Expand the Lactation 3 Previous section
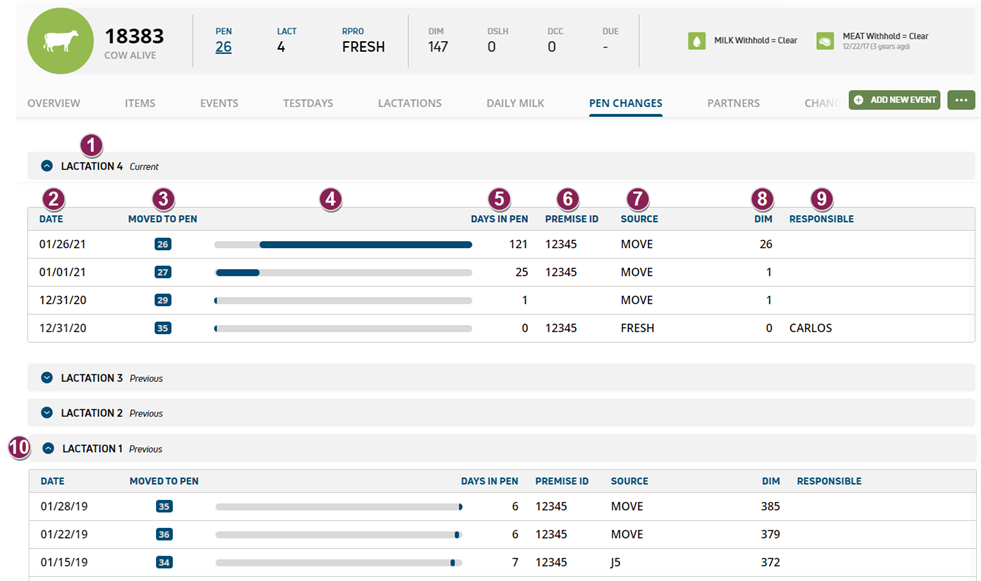Screen dimensions: 981x581 click(x=46, y=378)
